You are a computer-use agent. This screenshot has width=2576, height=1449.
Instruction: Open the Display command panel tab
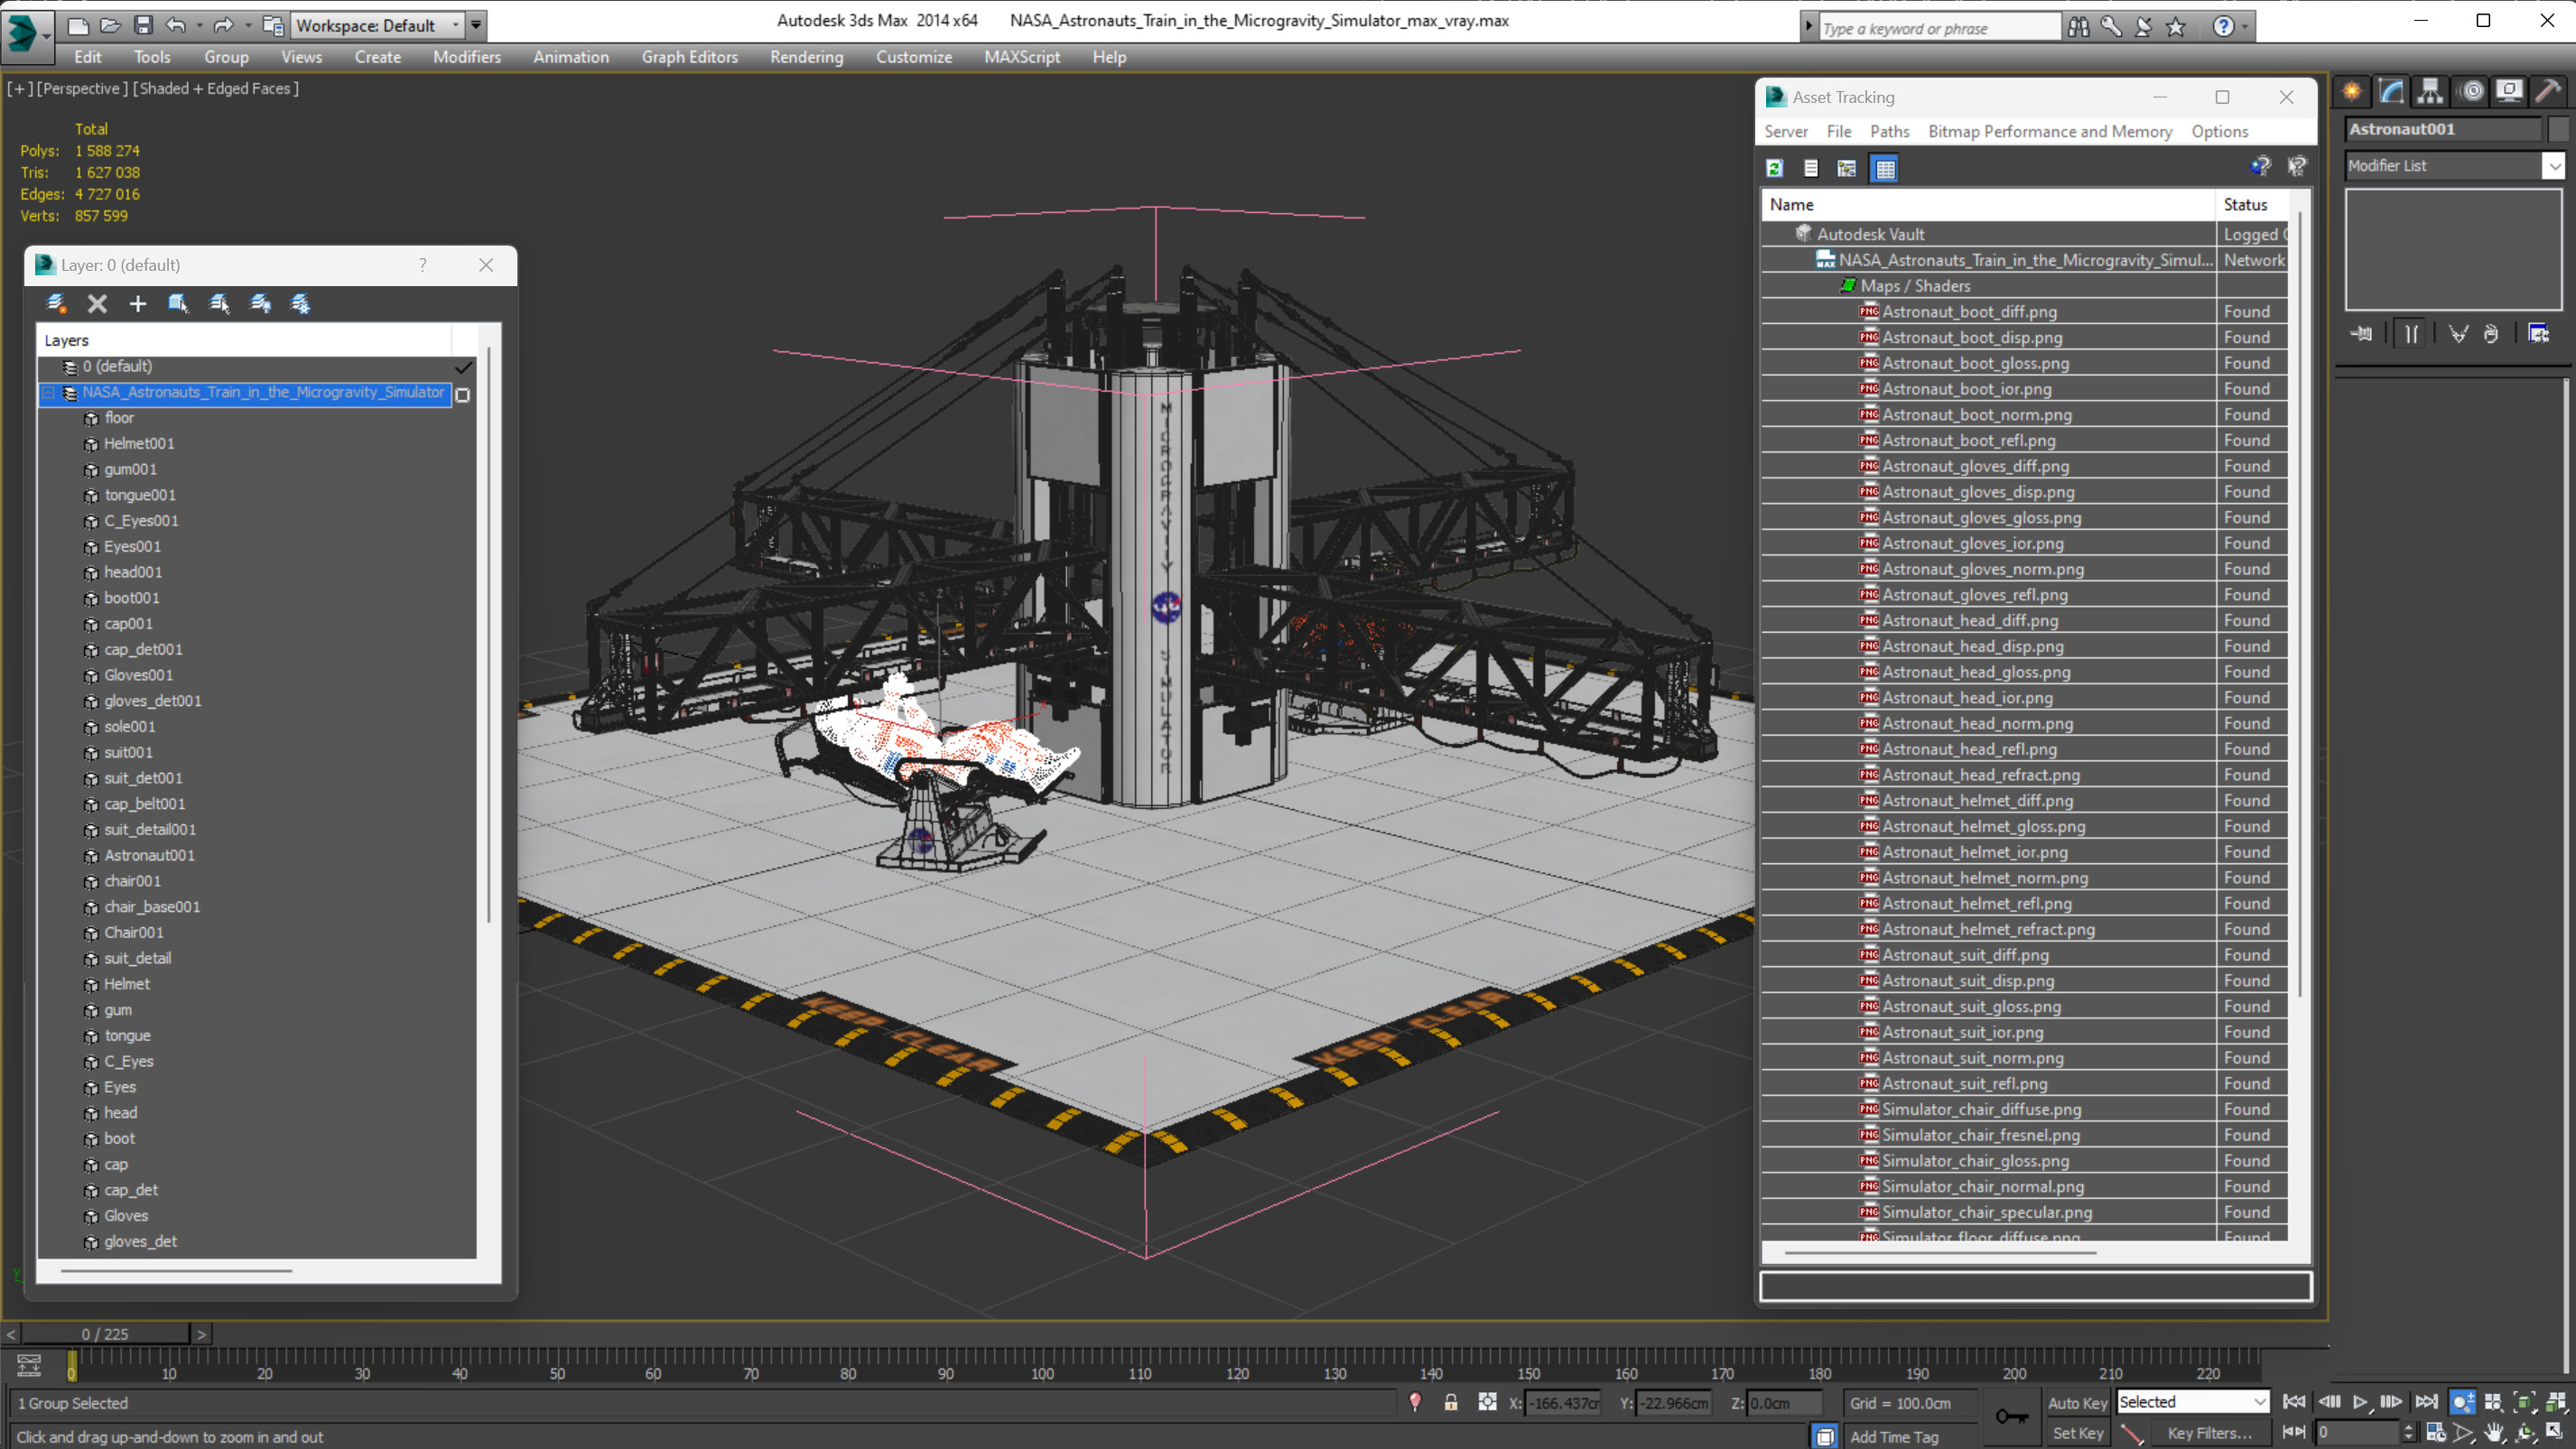[x=2509, y=92]
